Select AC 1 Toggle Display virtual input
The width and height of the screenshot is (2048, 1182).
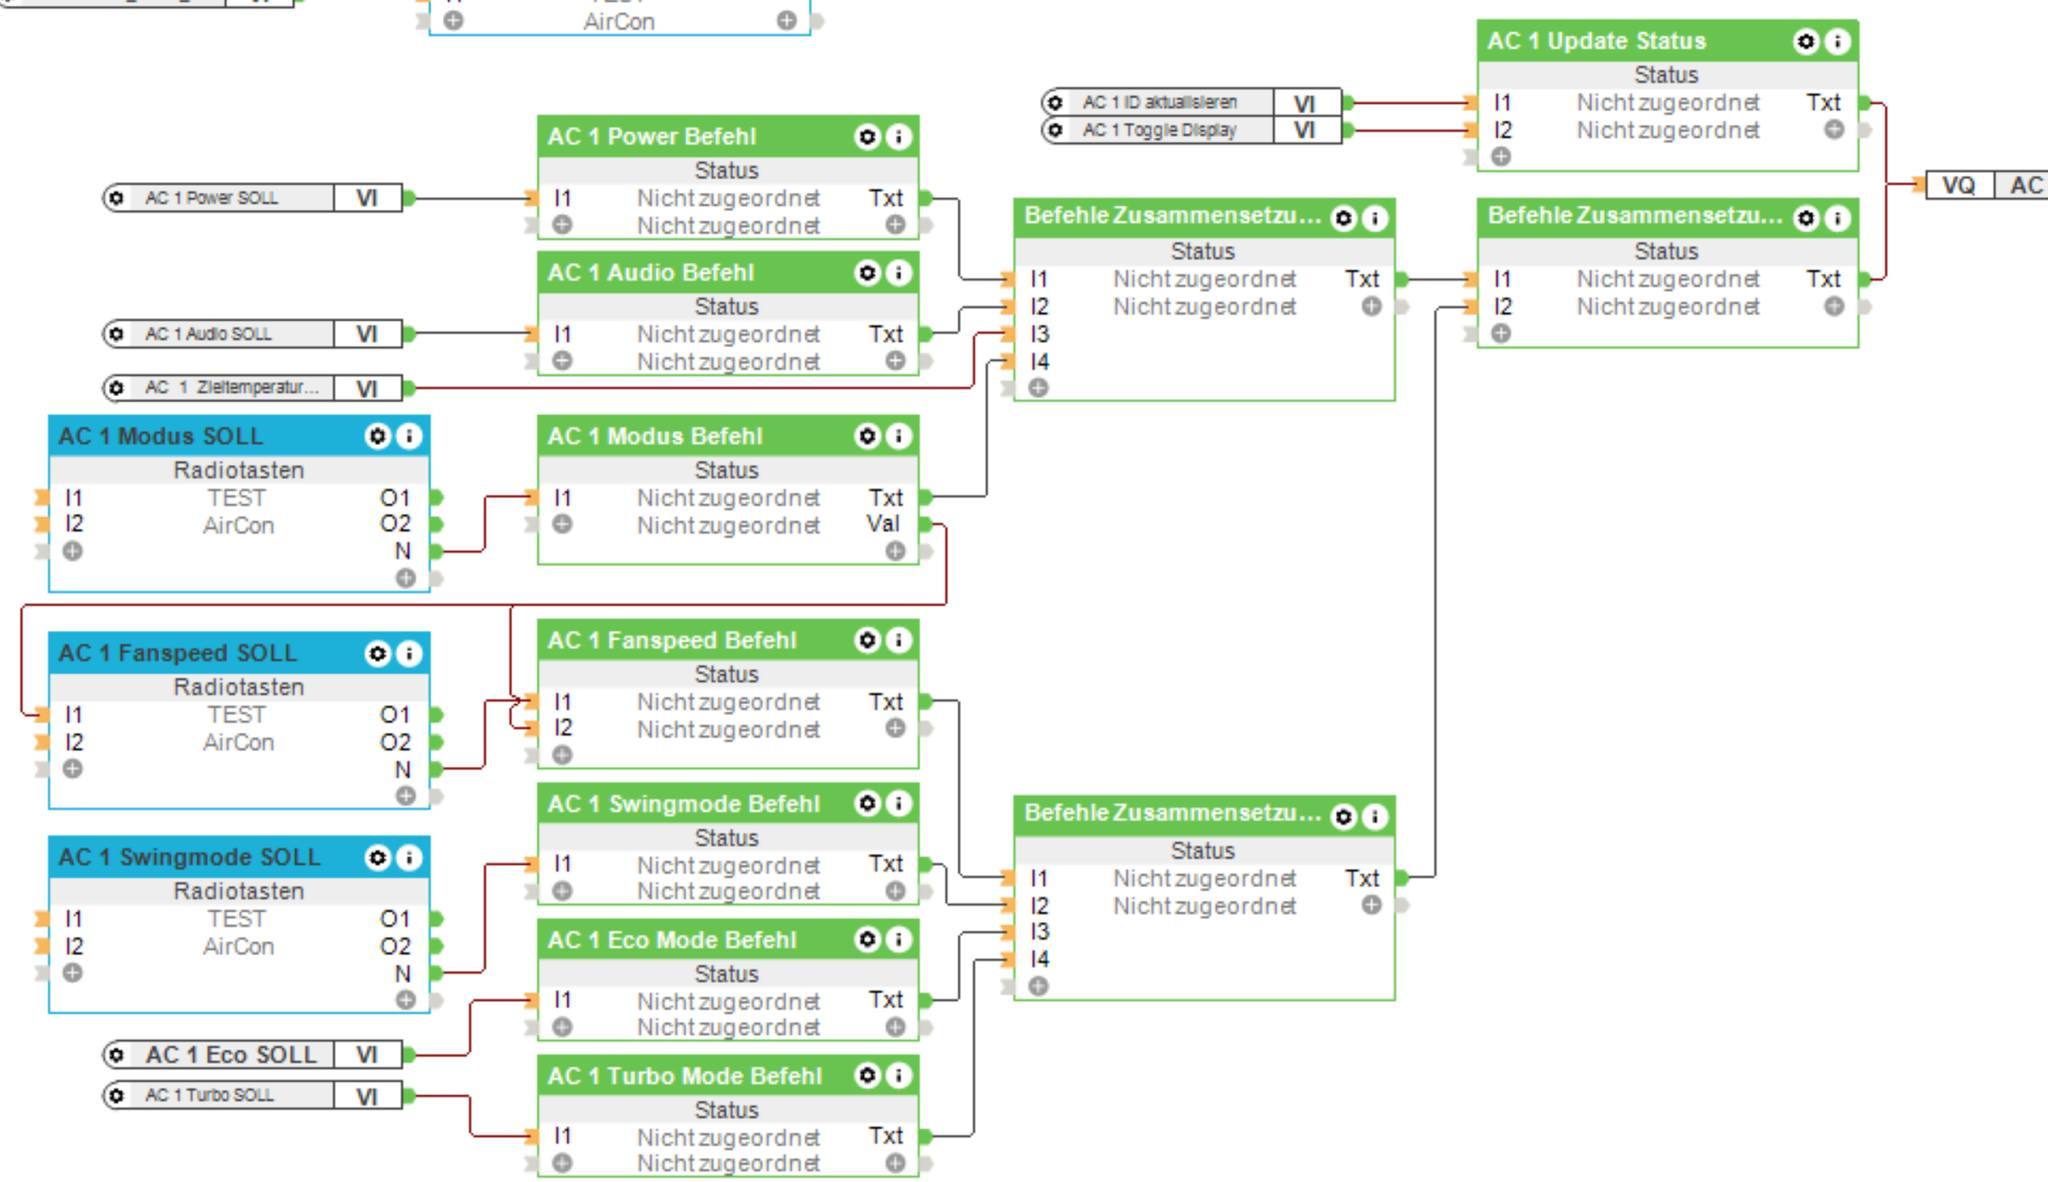click(1160, 130)
